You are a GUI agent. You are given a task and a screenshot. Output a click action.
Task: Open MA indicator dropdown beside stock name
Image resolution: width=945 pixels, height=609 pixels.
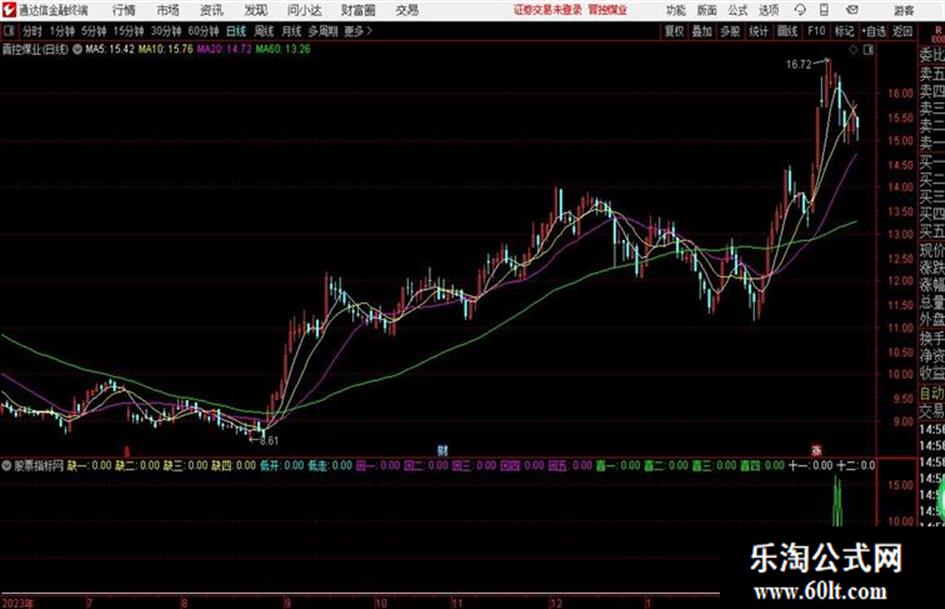(x=77, y=49)
